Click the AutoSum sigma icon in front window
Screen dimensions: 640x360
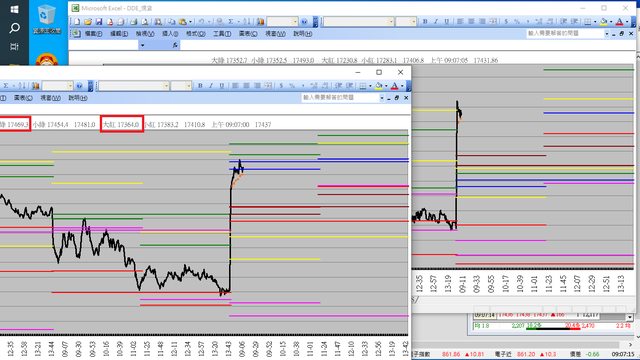pos(6,86)
